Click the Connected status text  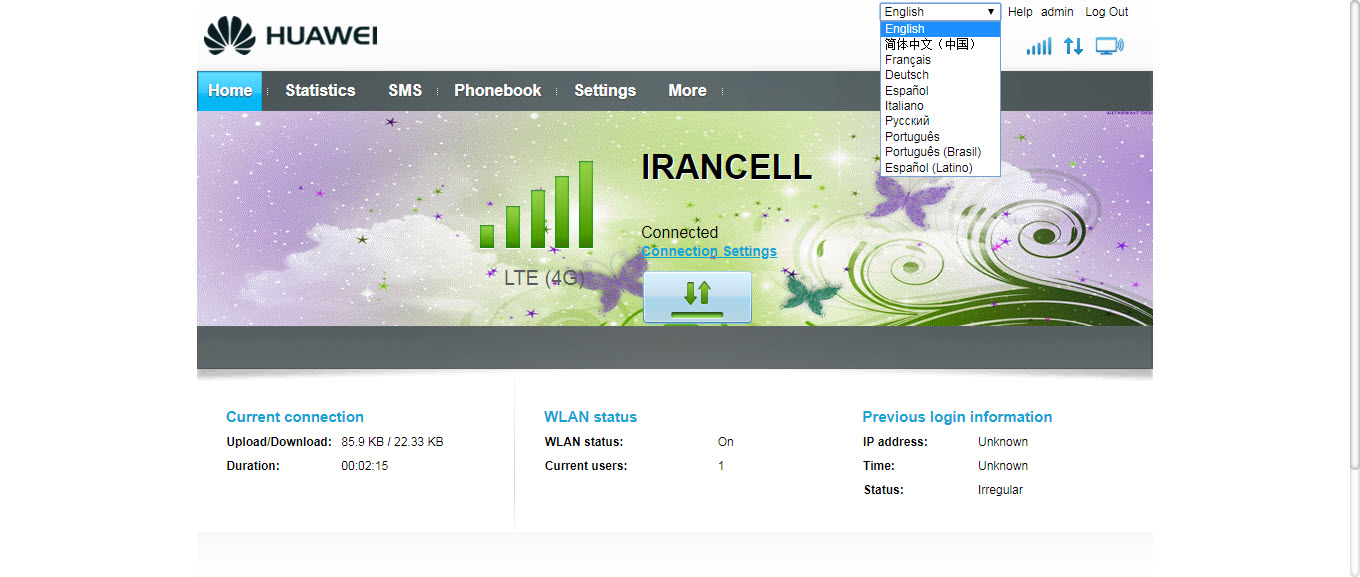coord(680,232)
